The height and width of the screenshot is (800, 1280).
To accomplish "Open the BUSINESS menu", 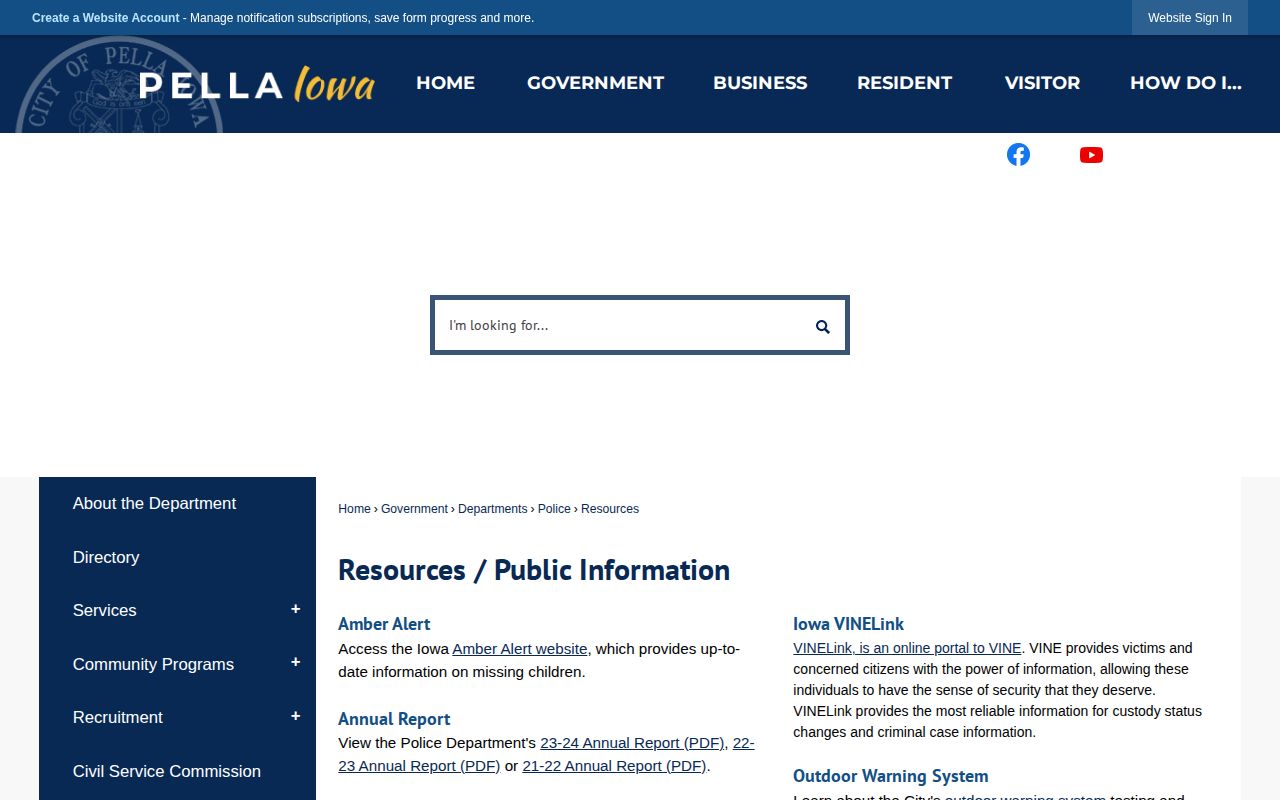I will (x=760, y=83).
